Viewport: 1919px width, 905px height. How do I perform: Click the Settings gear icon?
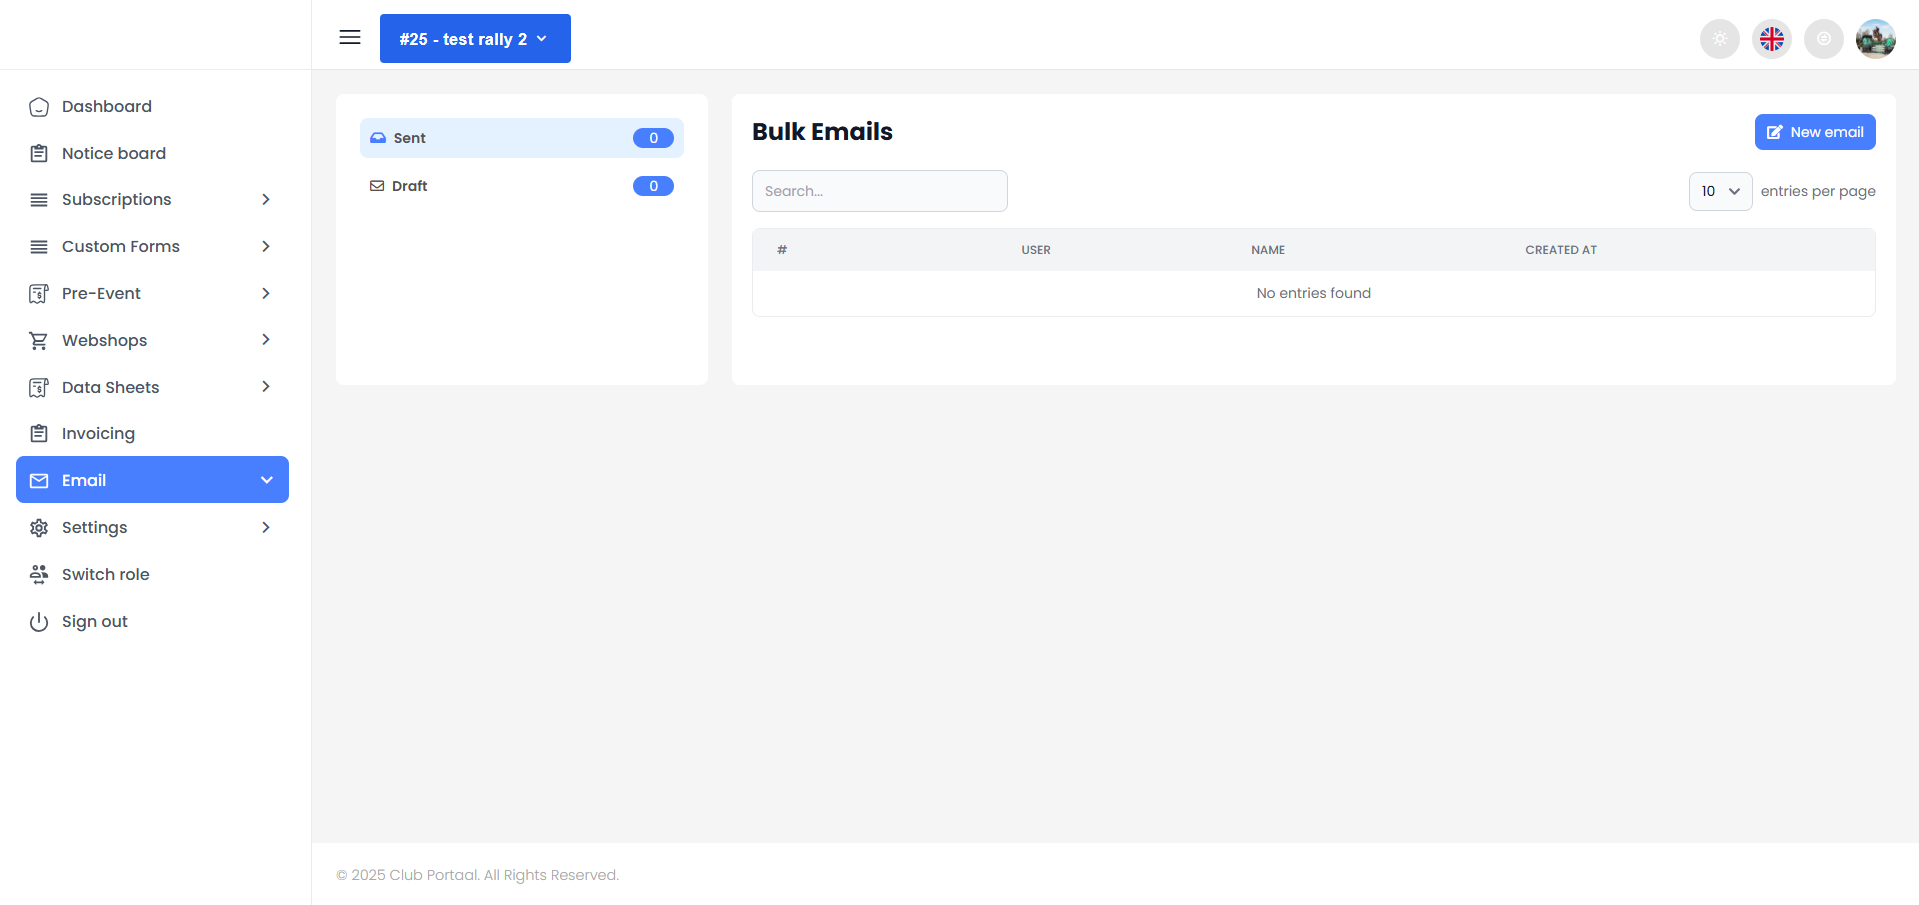tap(39, 528)
